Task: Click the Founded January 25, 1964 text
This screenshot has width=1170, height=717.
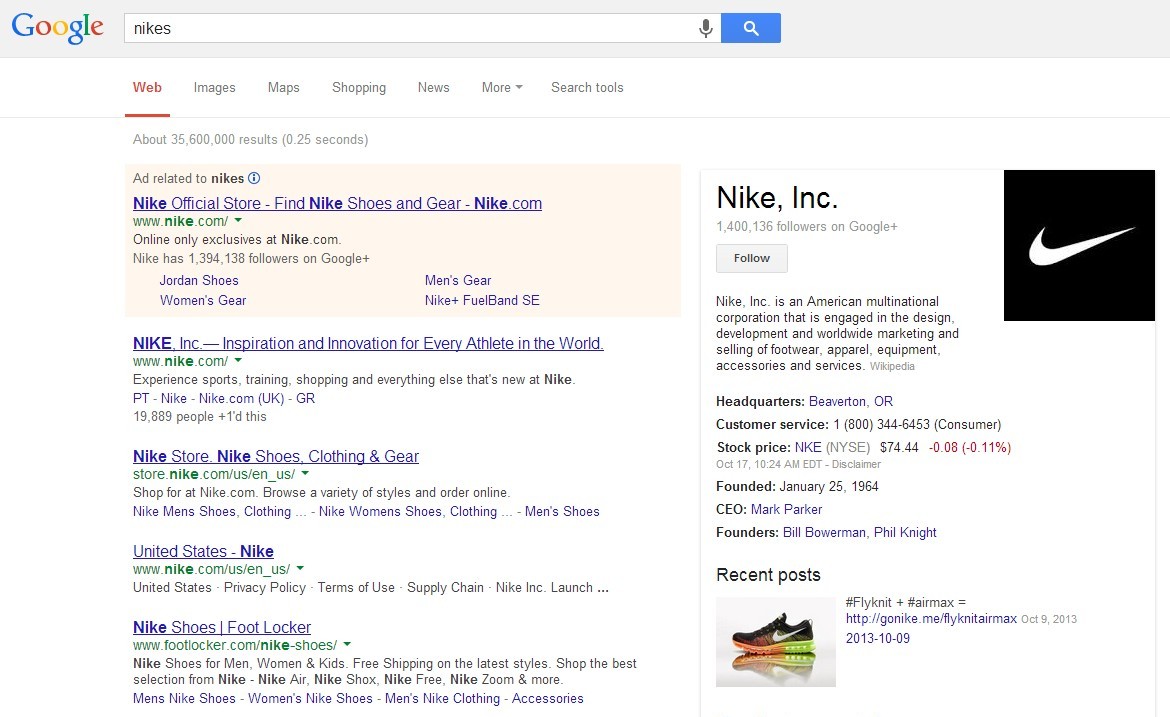Action: point(797,486)
